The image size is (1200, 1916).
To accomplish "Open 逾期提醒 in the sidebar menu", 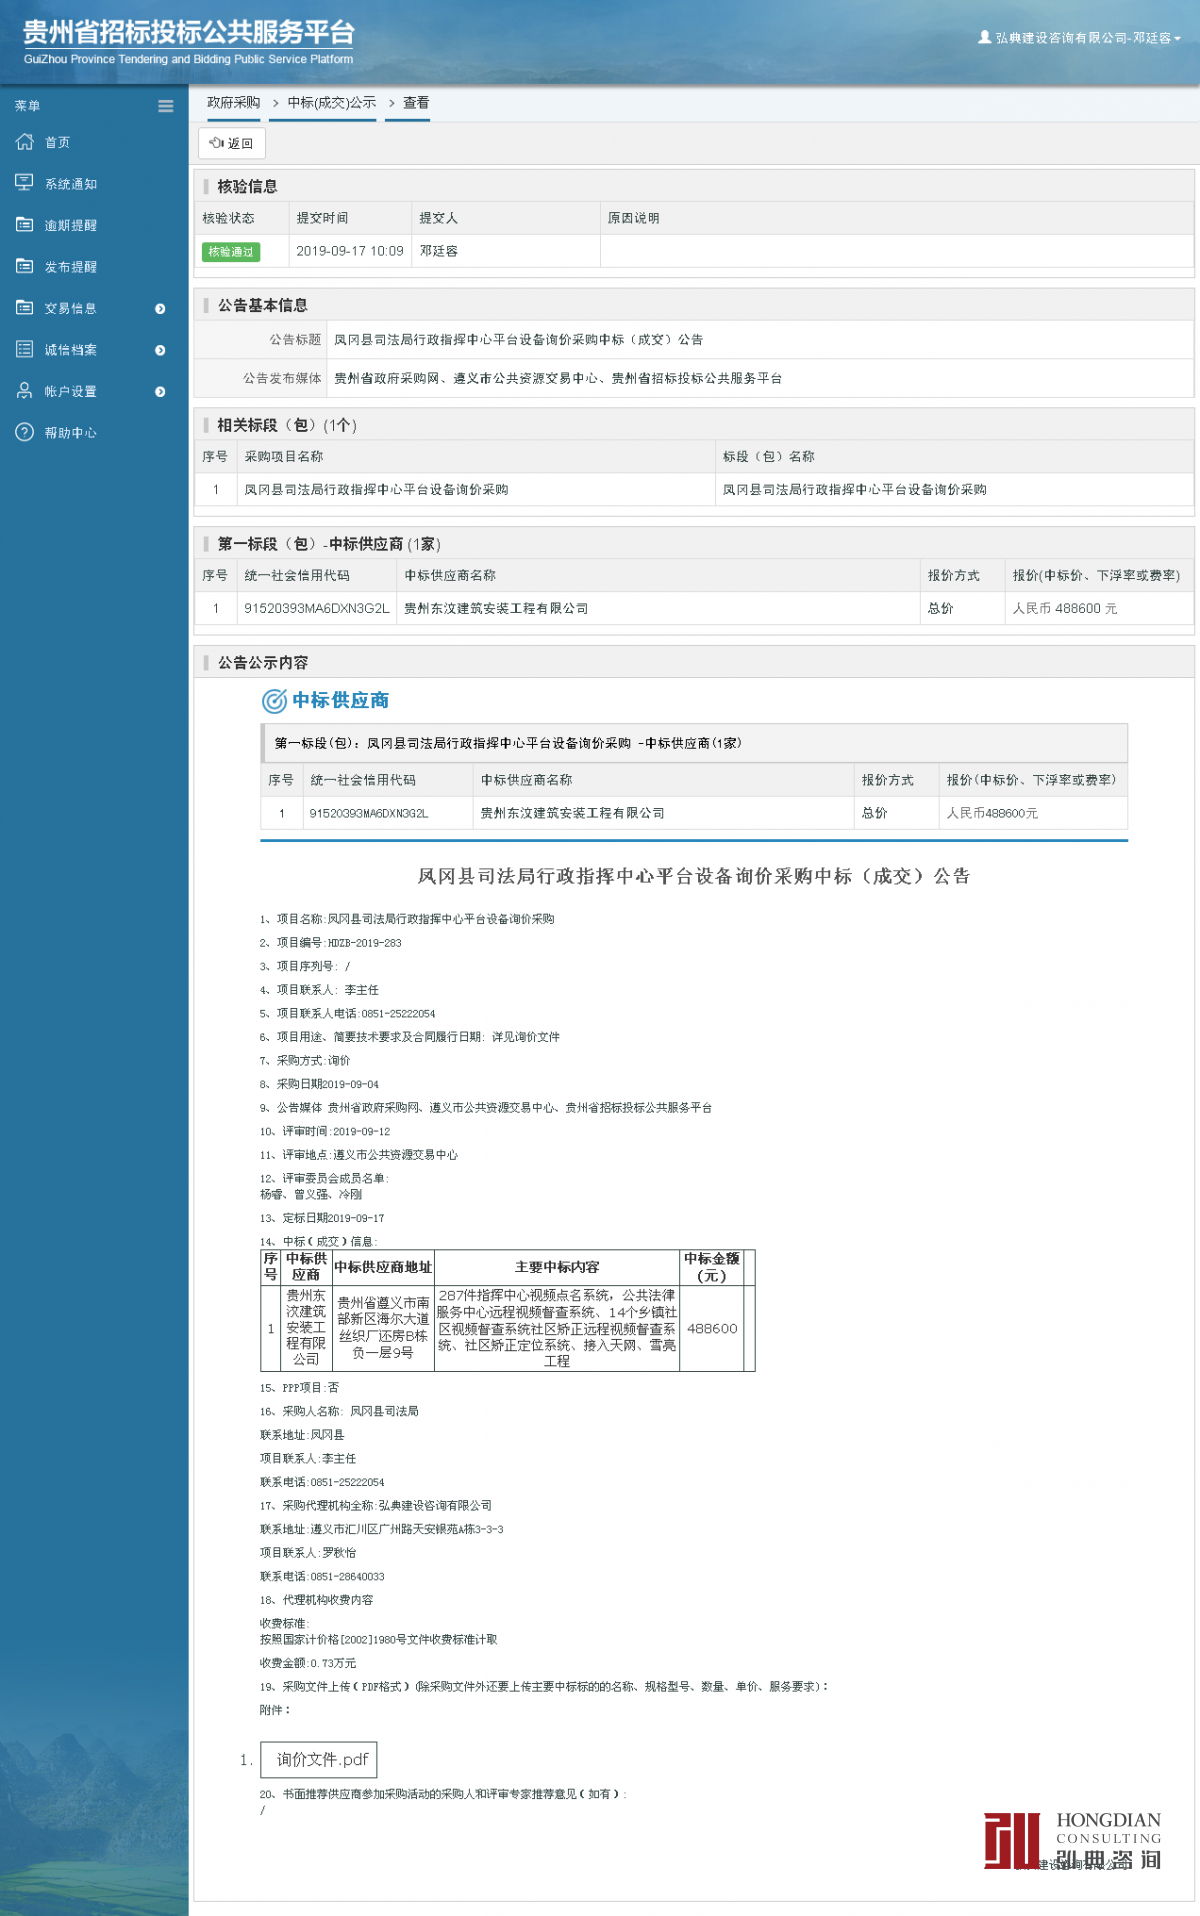I will [70, 226].
